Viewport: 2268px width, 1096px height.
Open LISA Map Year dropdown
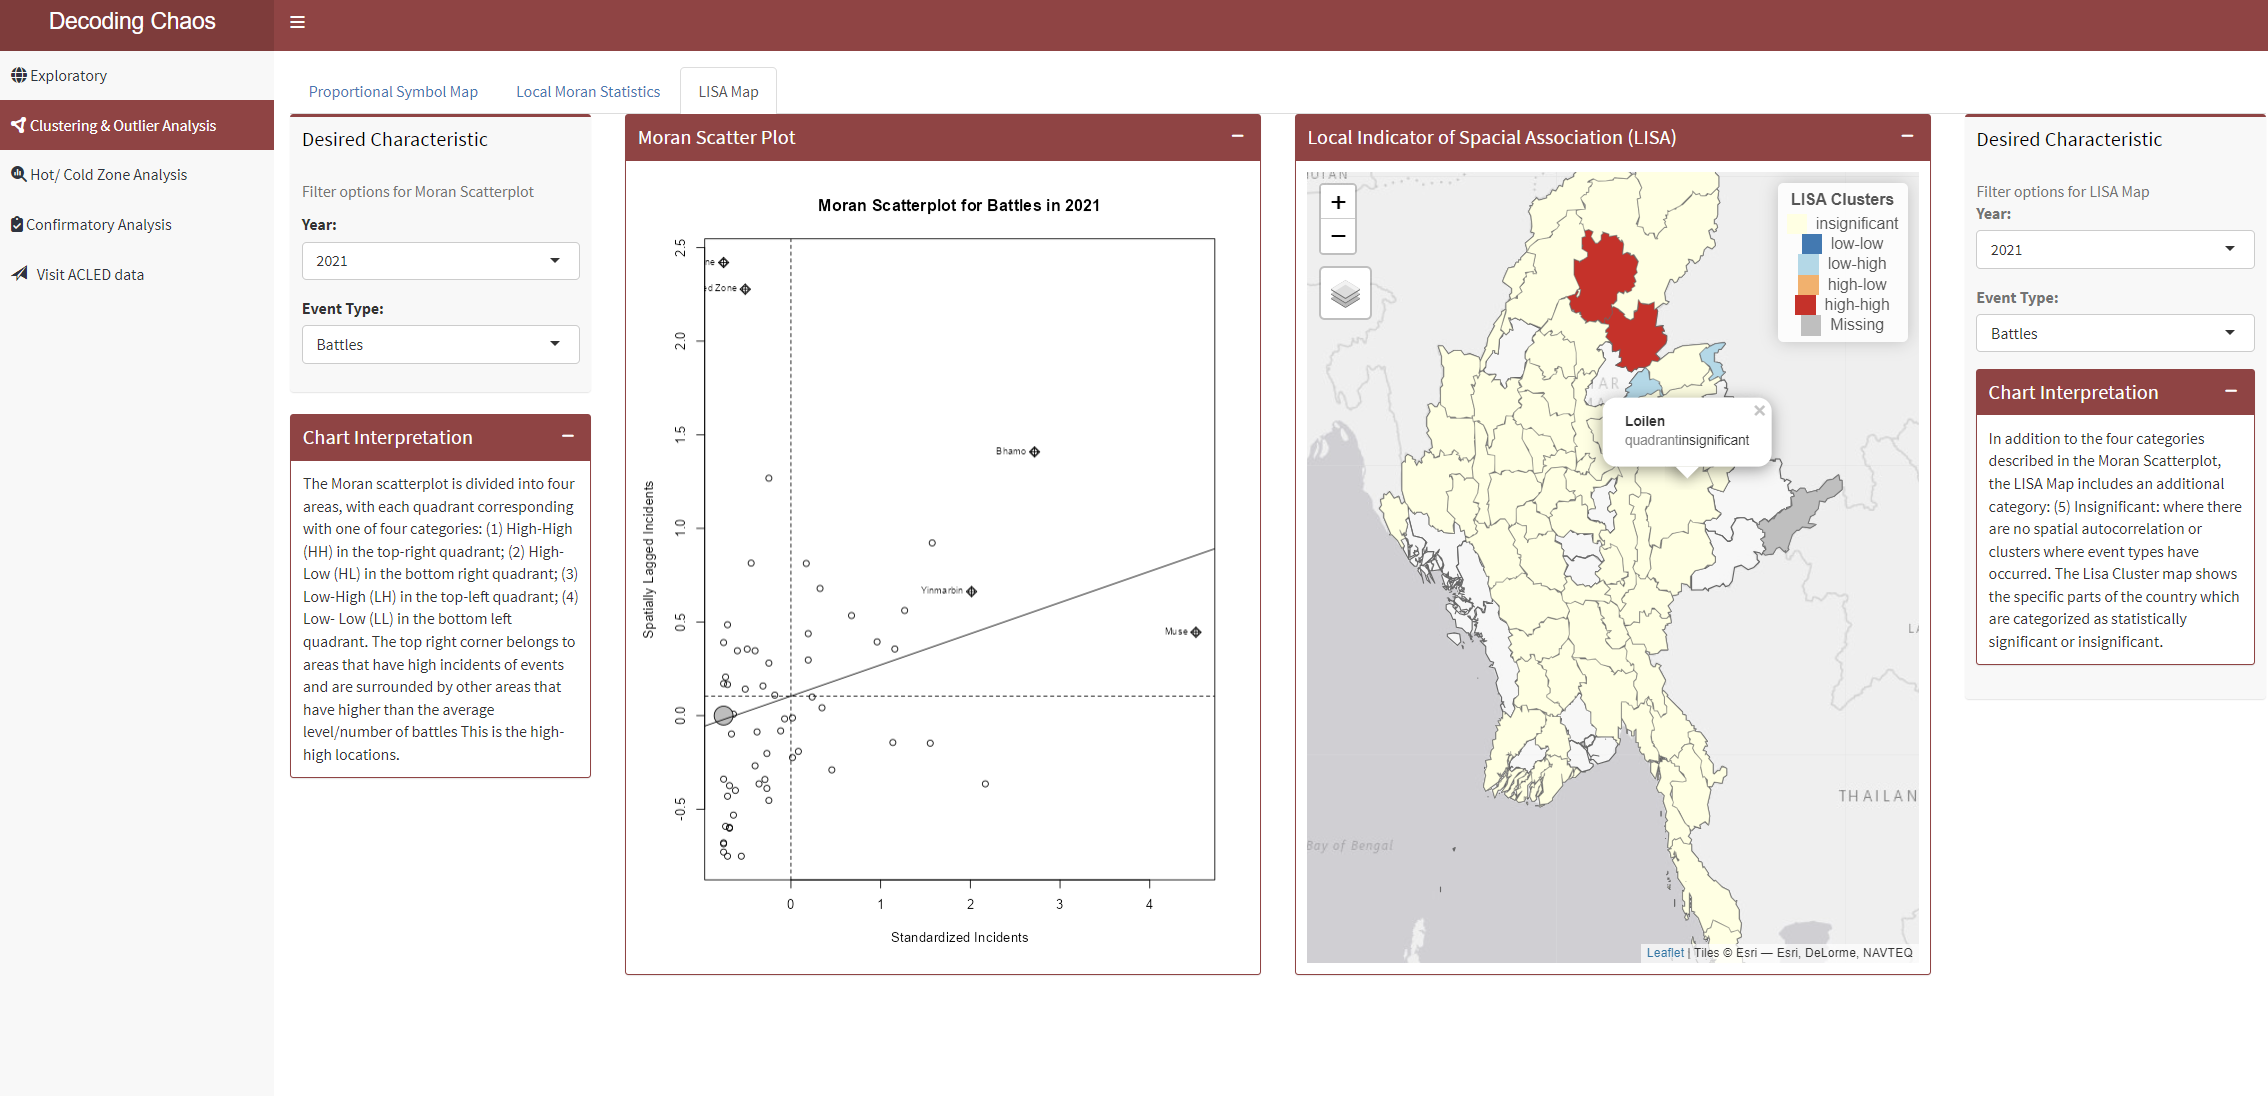click(2114, 250)
